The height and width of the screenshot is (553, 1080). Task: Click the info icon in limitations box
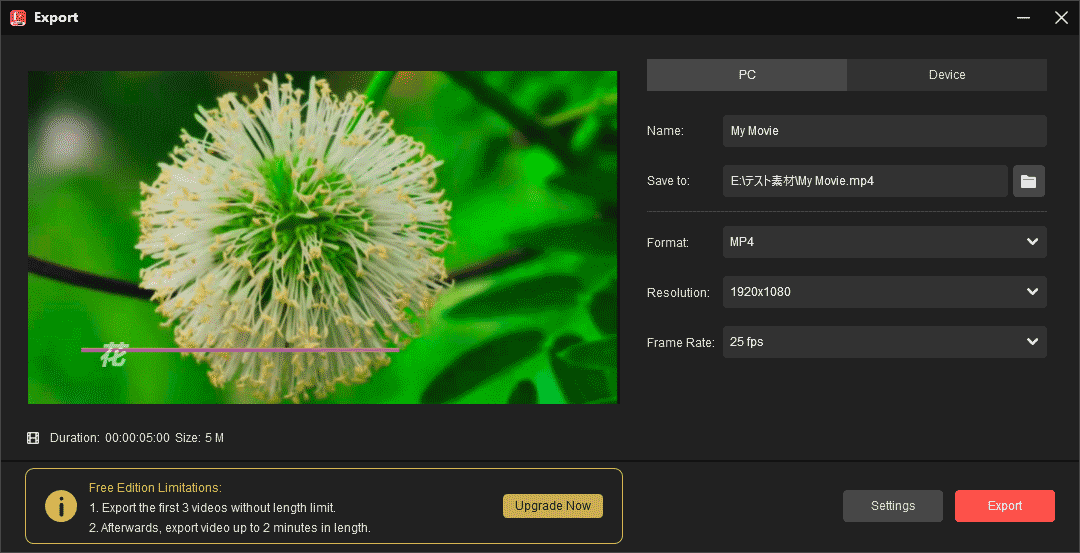tap(61, 507)
